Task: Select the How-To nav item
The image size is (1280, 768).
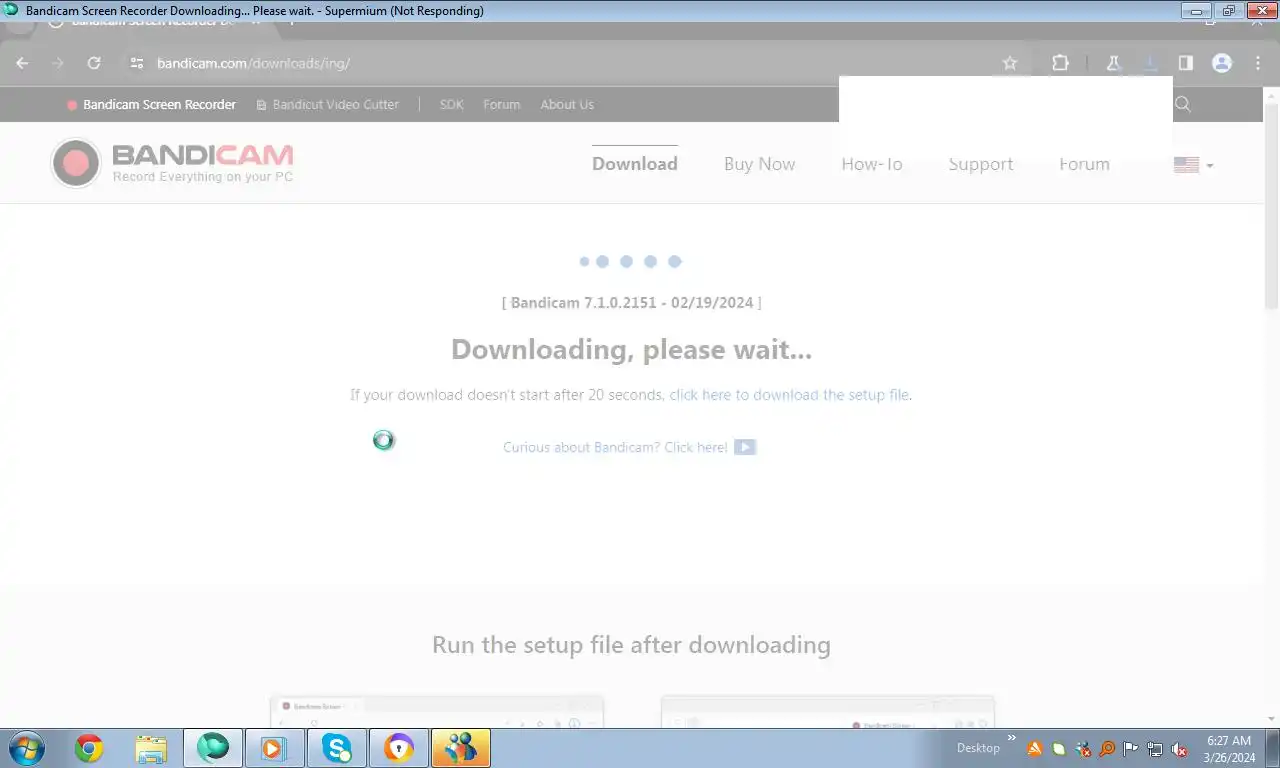Action: pos(872,164)
